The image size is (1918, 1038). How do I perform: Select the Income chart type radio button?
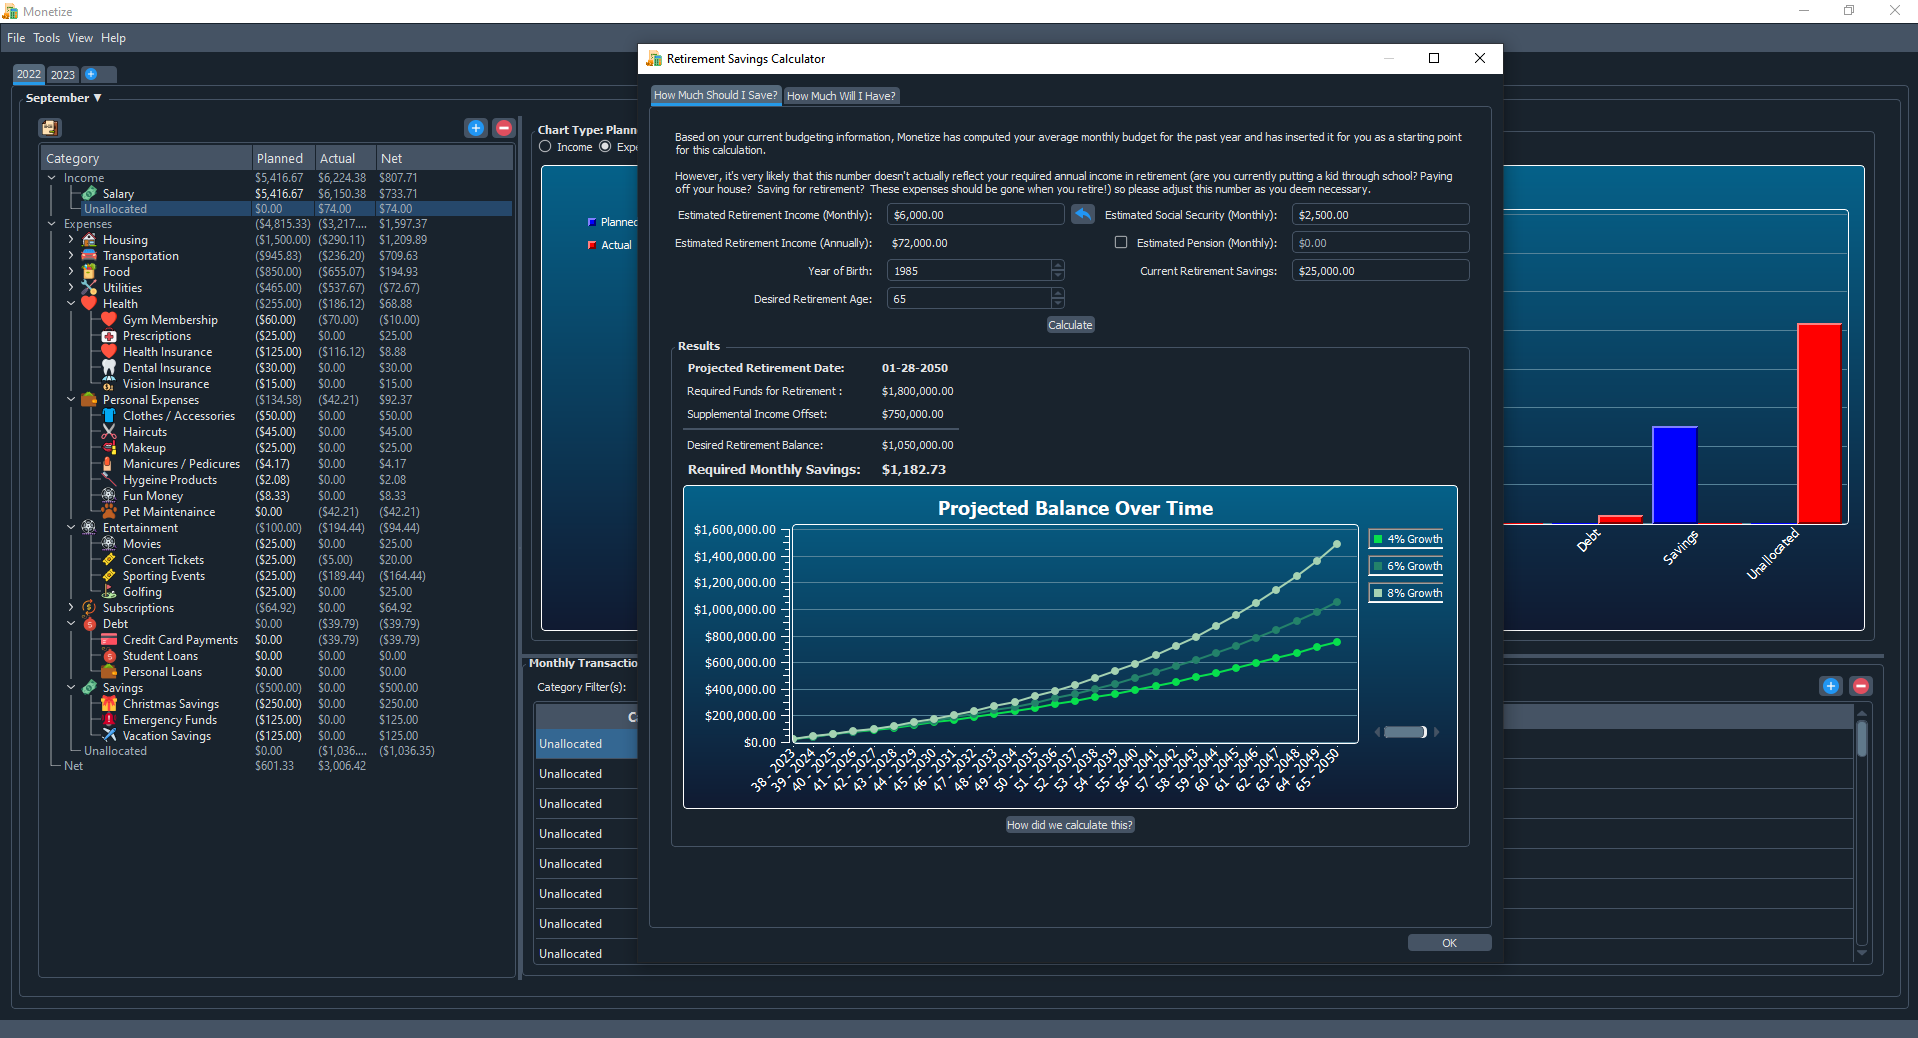tap(545, 147)
